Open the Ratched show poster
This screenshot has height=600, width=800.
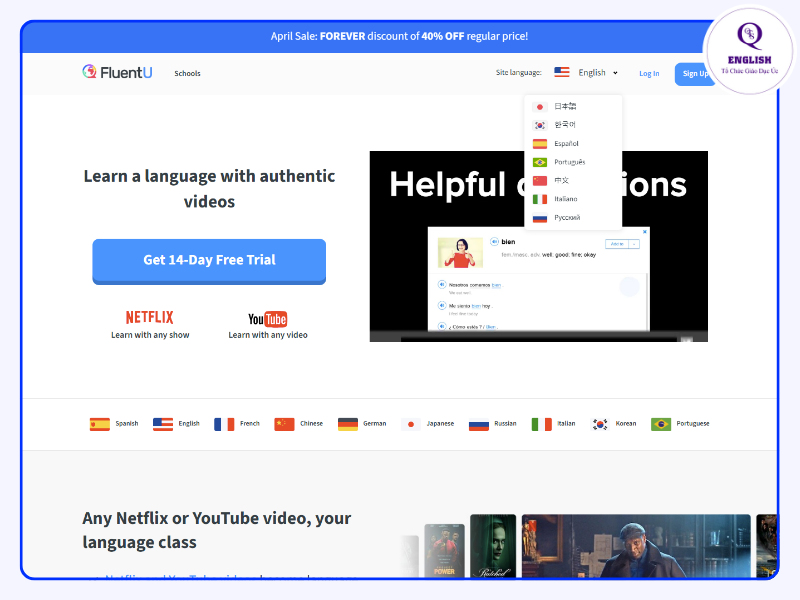[493, 546]
